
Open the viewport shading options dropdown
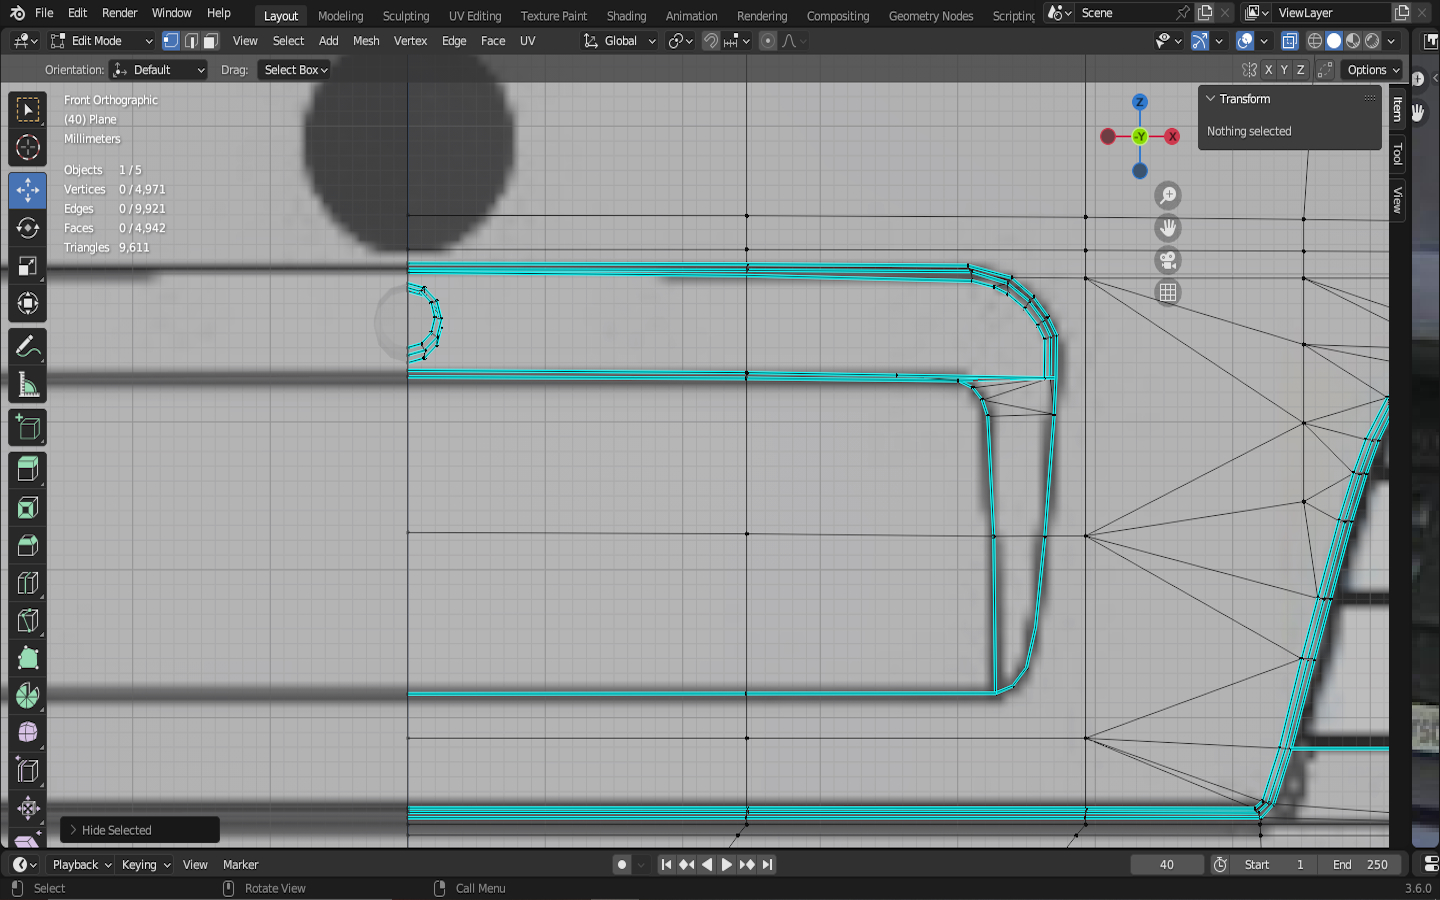click(1392, 41)
